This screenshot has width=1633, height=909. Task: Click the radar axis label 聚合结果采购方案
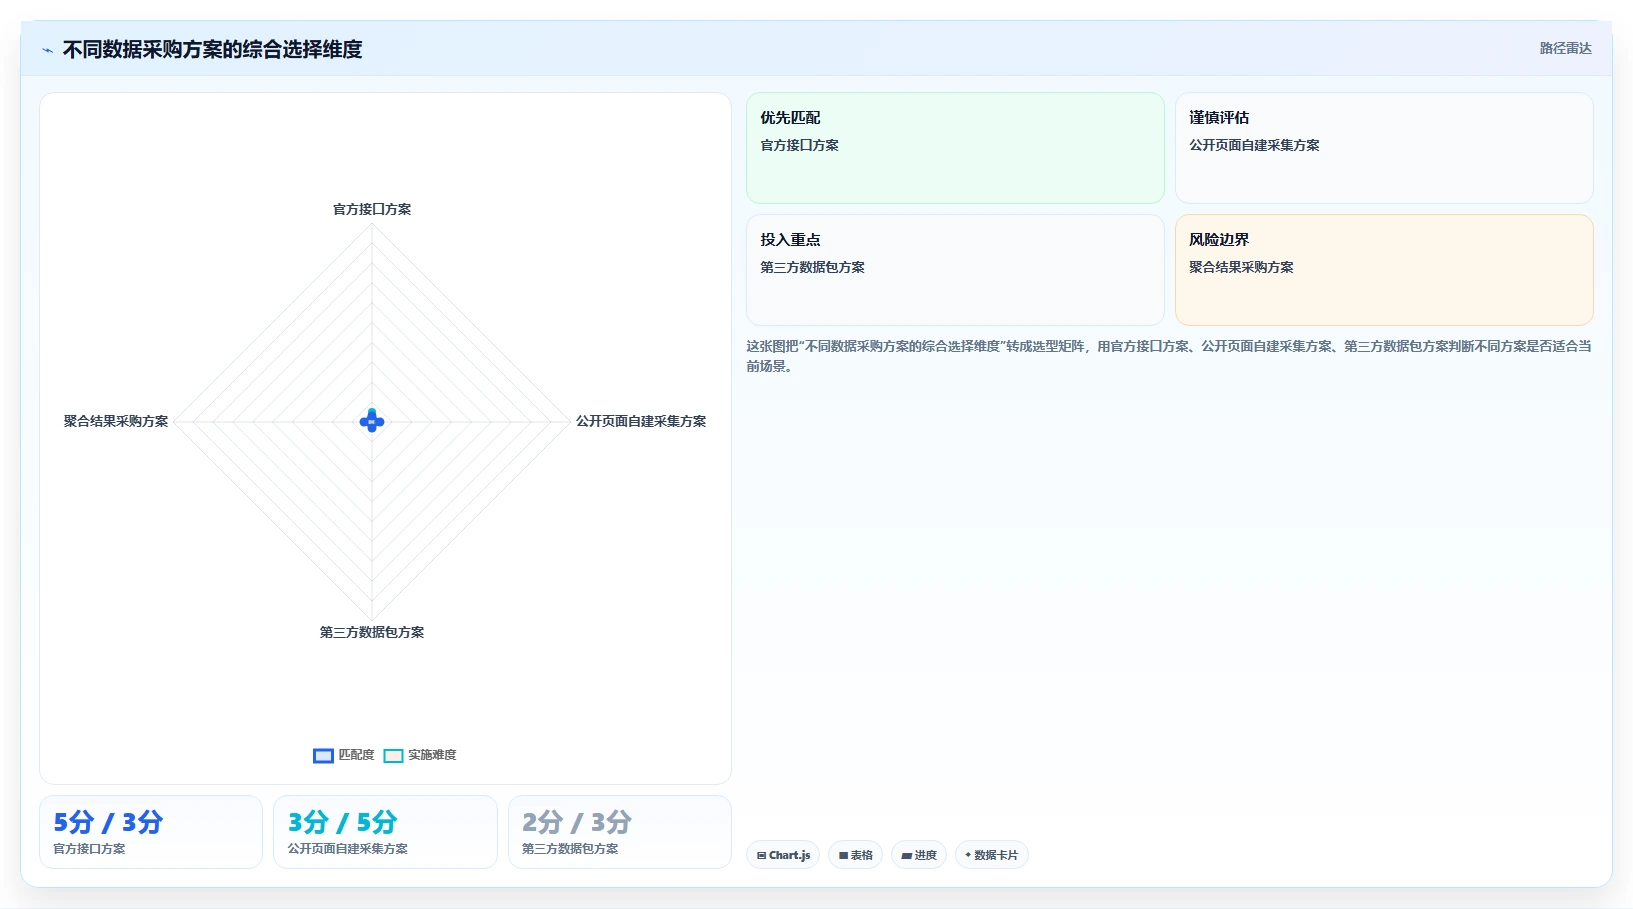coord(116,421)
